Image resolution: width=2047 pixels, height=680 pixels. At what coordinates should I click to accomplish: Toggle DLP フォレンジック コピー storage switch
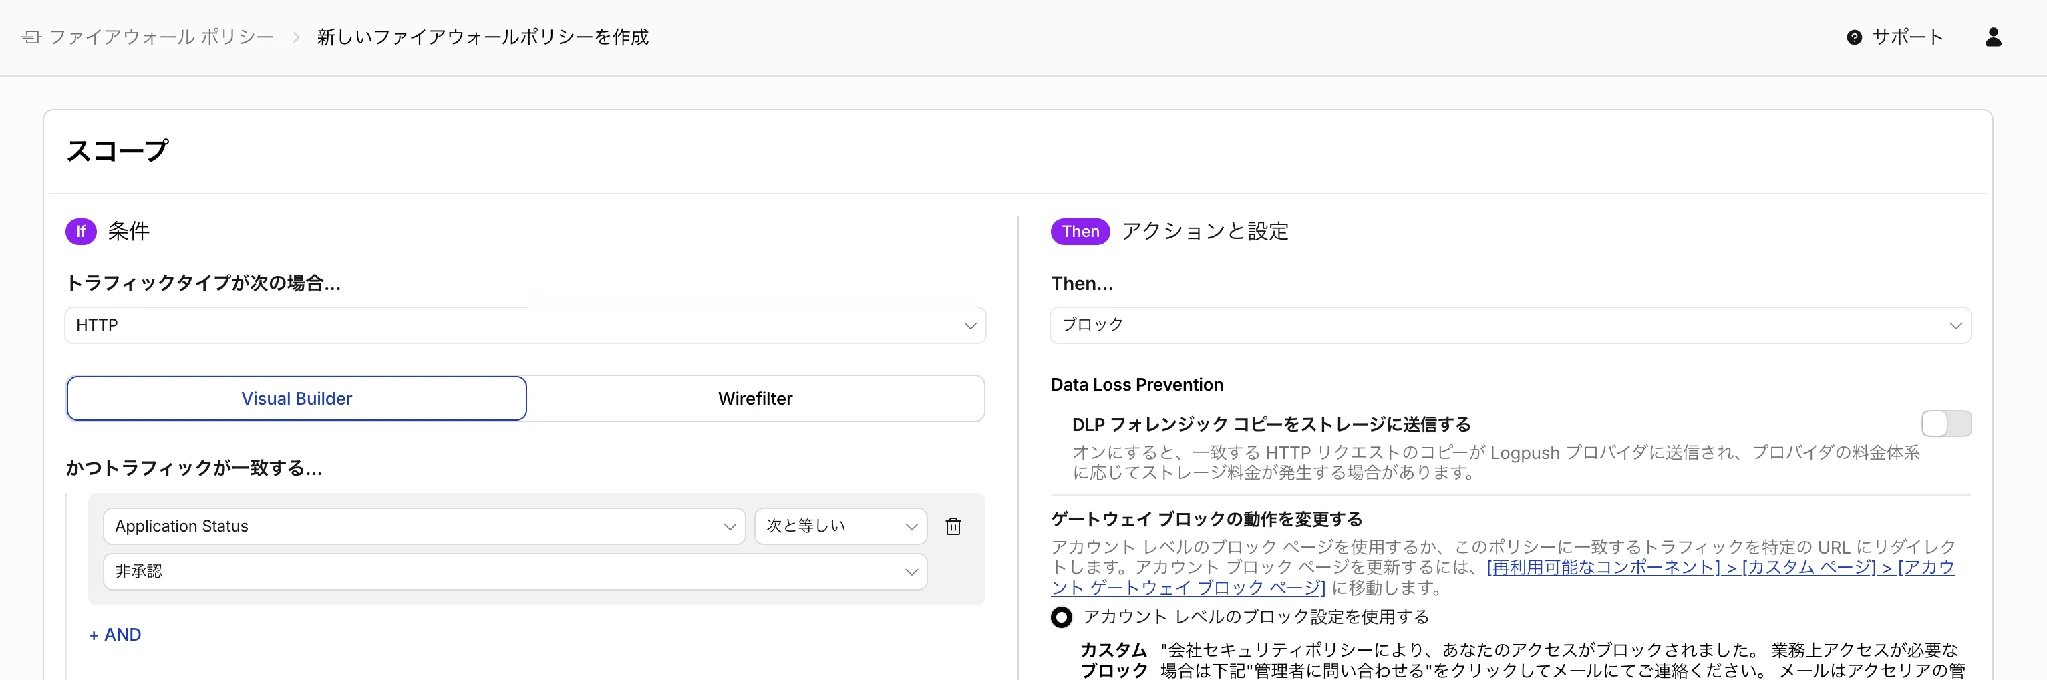(x=1946, y=424)
